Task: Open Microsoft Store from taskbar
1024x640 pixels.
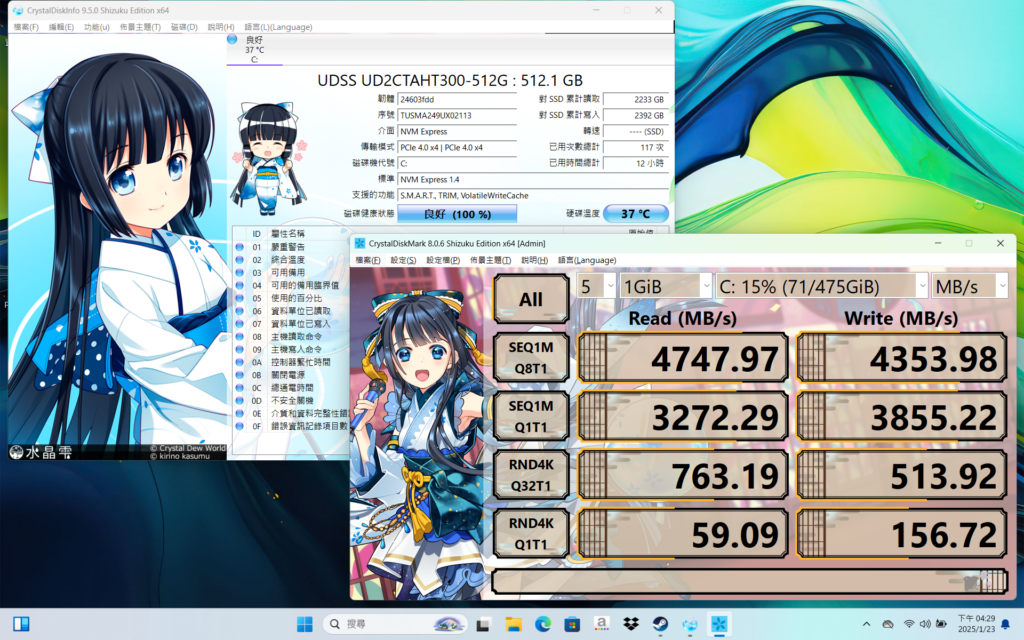Action: tap(572, 625)
